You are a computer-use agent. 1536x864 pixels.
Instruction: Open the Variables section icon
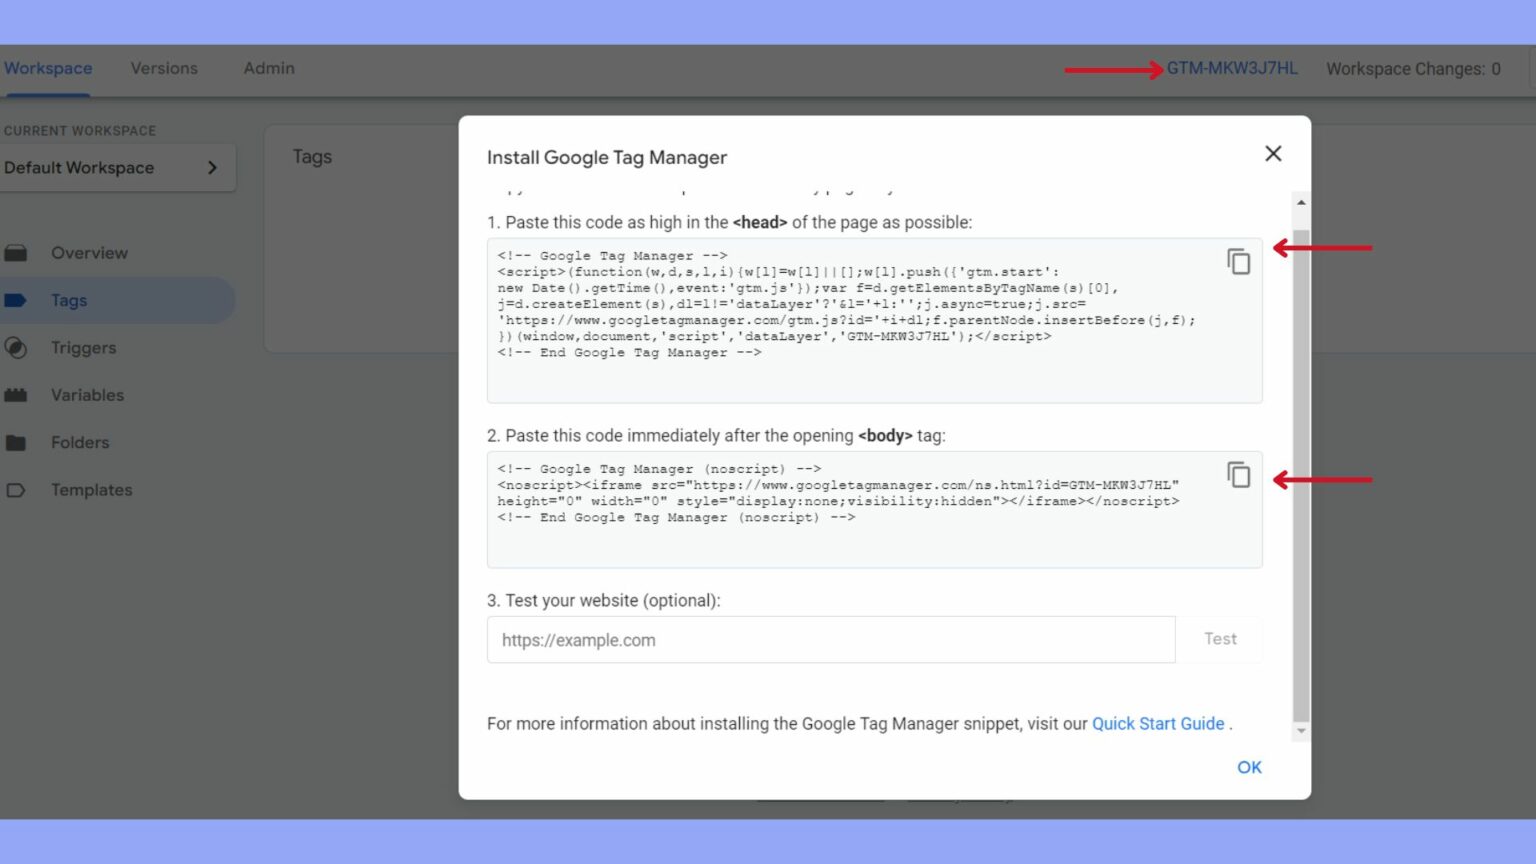coord(17,395)
